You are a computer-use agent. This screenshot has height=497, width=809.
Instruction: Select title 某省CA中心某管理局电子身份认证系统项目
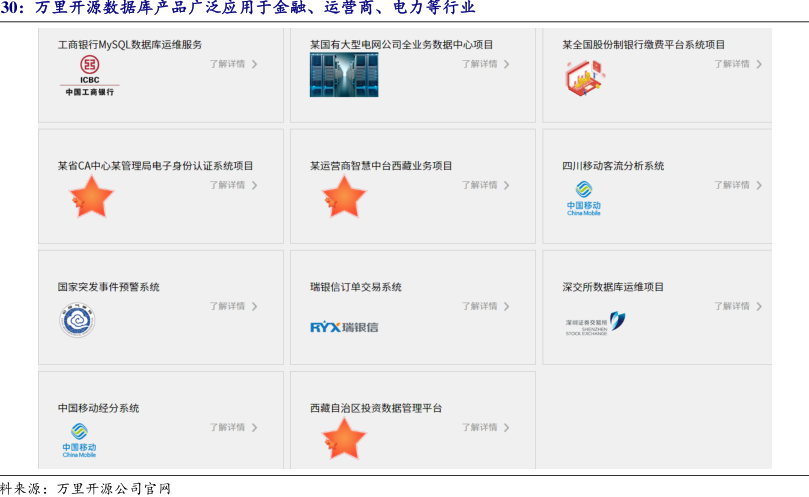coord(155,166)
